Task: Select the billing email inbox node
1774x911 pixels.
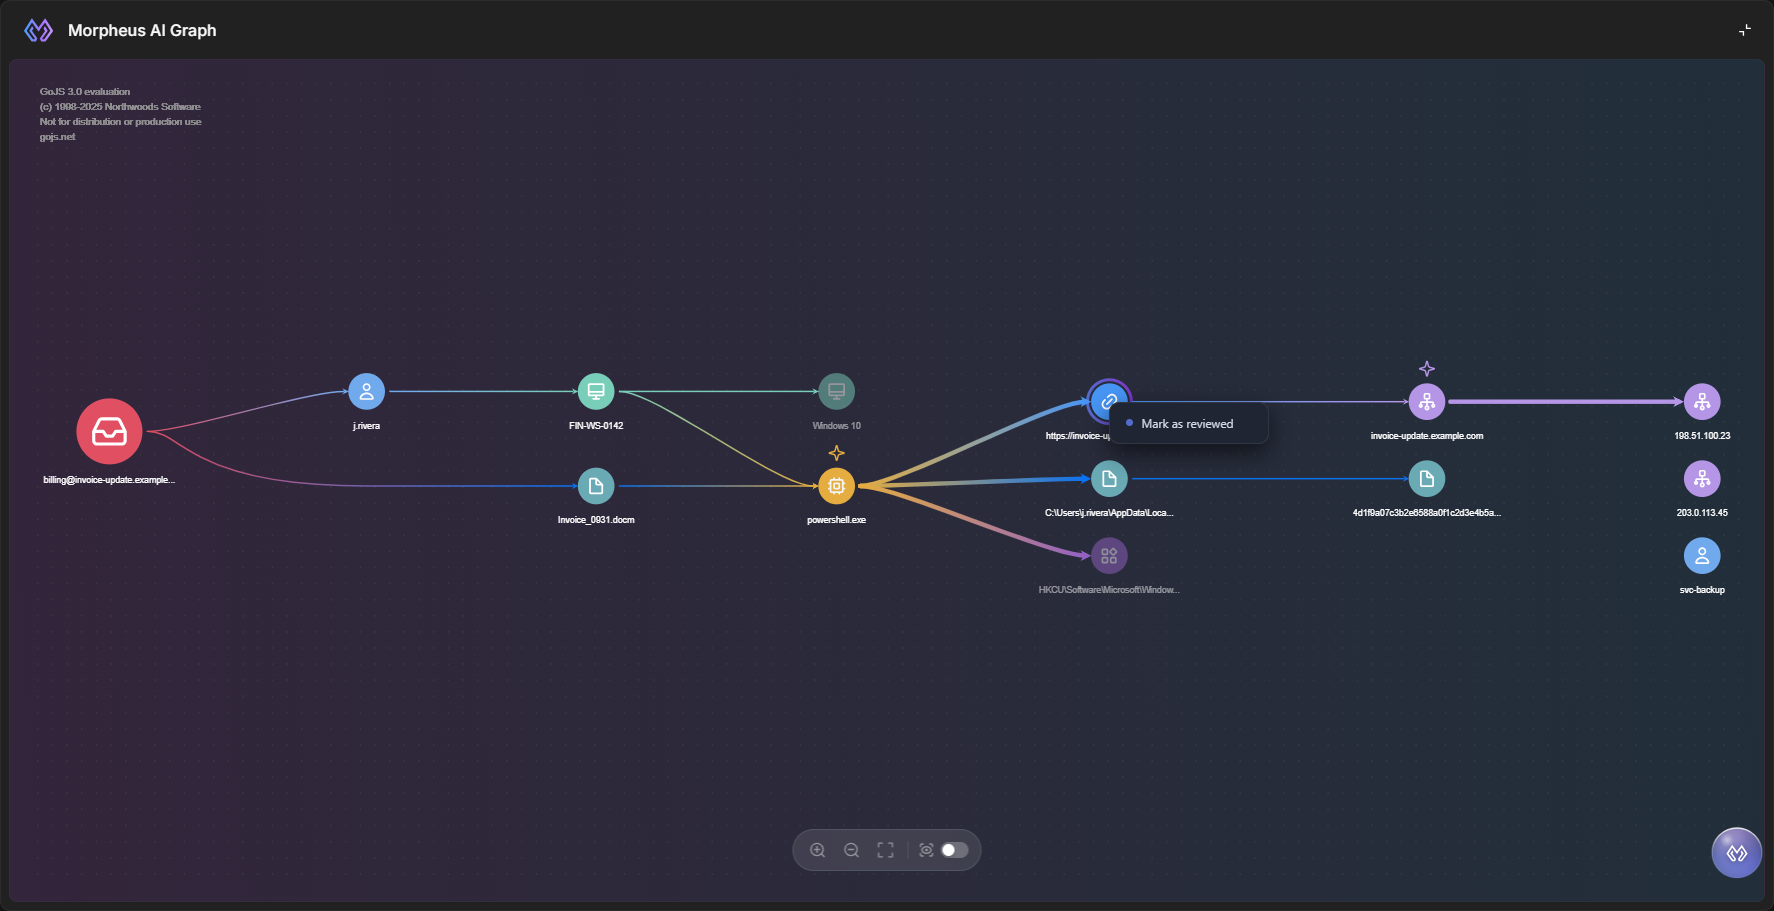Action: (109, 431)
